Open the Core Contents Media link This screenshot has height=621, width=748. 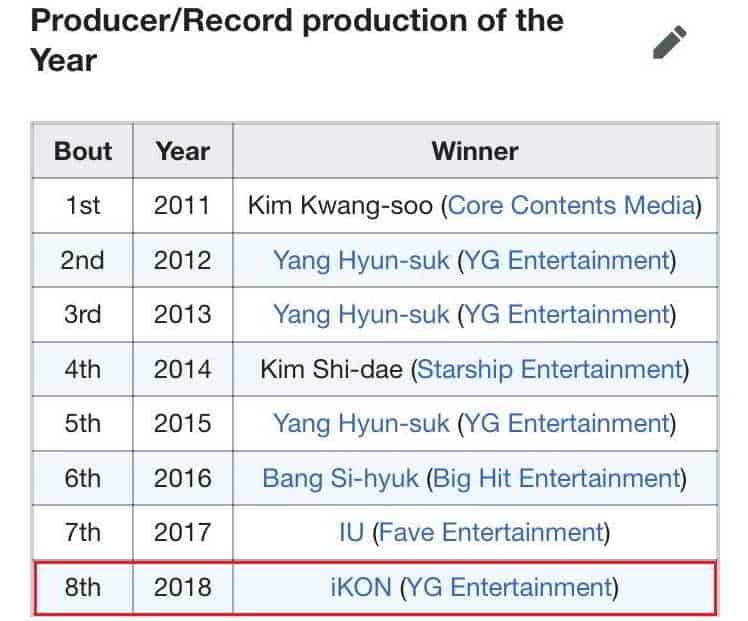[571, 206]
